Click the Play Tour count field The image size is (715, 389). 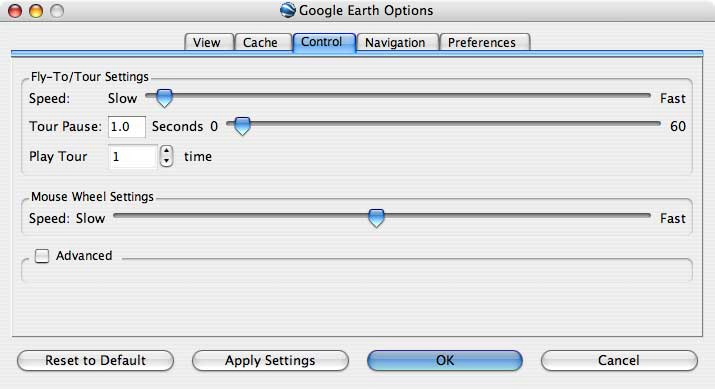tap(133, 156)
